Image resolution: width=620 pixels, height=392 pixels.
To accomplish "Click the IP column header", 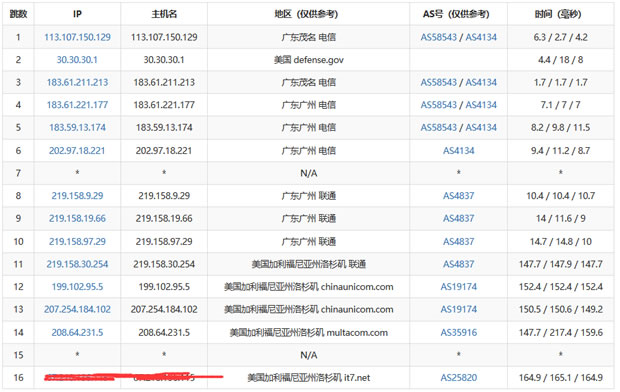I will click(x=77, y=14).
